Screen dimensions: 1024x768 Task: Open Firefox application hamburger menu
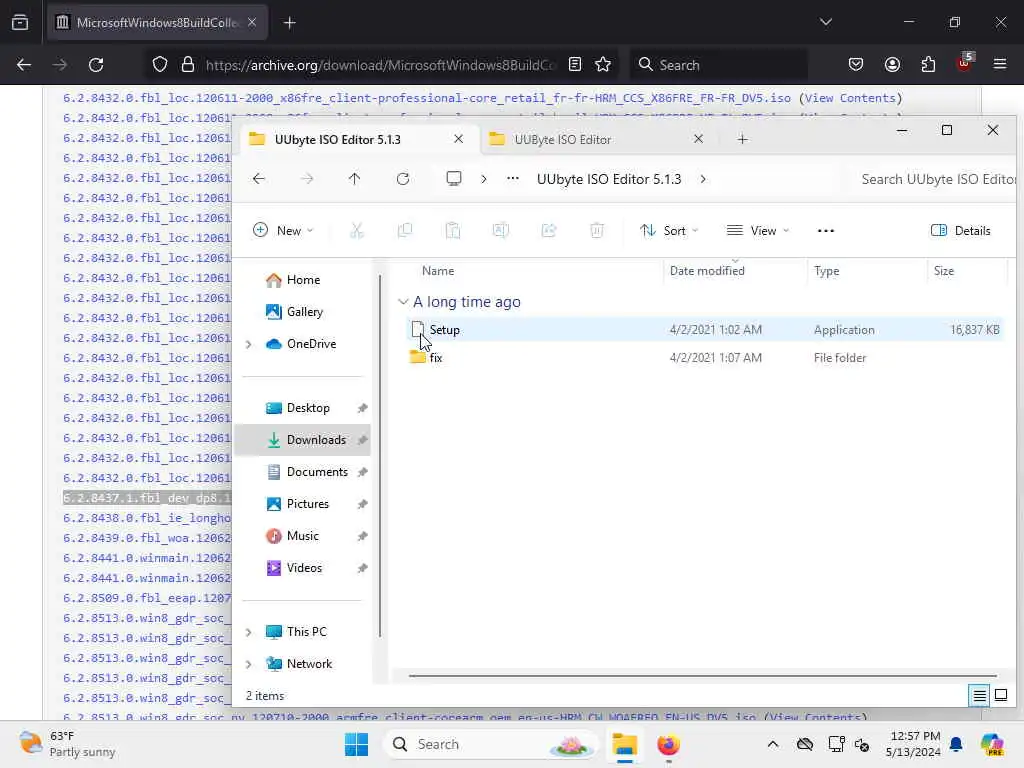tap(1000, 64)
